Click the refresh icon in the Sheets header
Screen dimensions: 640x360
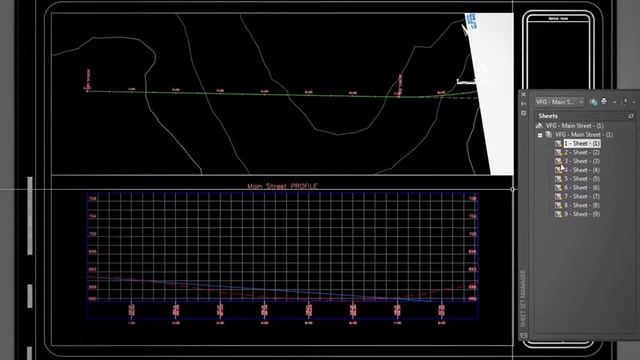[x=631, y=116]
